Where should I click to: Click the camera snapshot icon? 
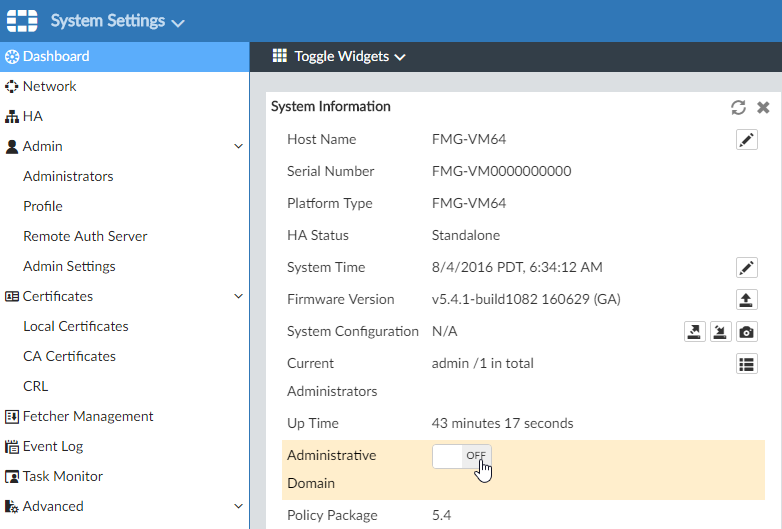(x=746, y=332)
